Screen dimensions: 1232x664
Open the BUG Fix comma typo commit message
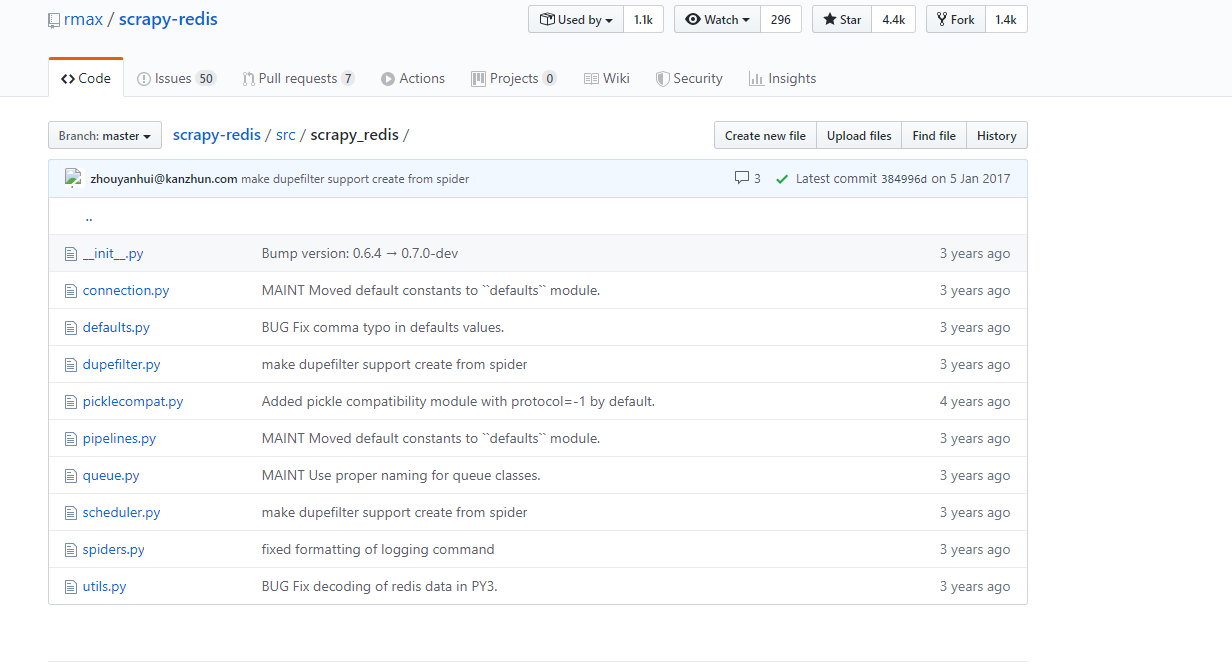point(383,328)
